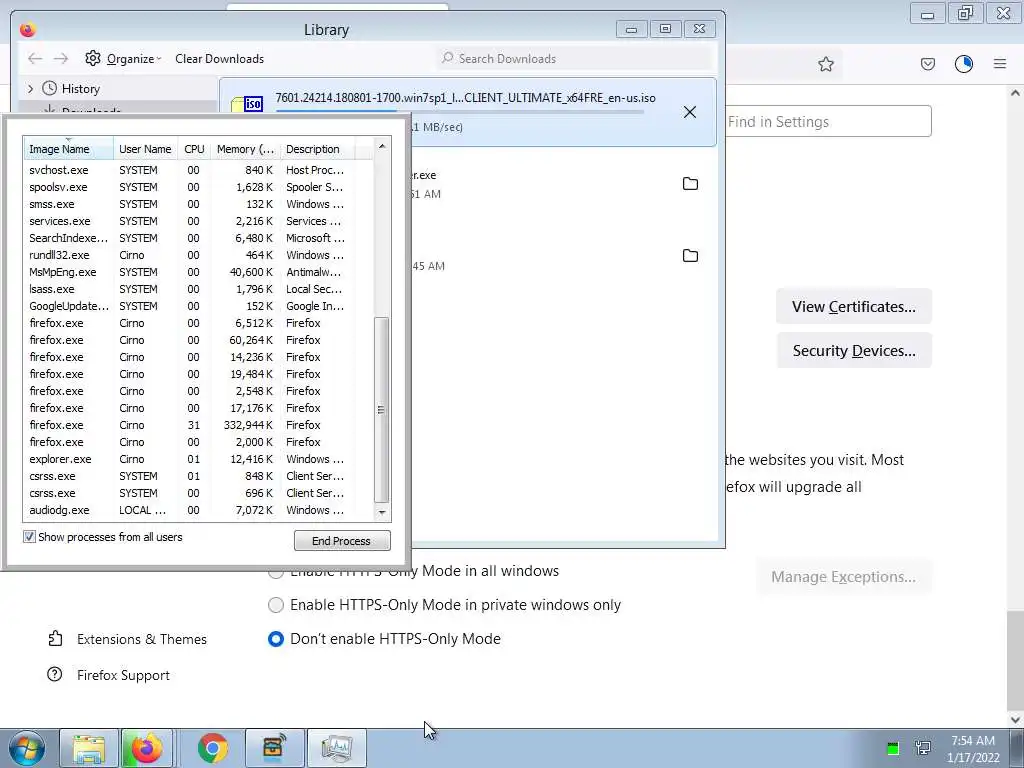The height and width of the screenshot is (768, 1024).
Task: Select HTTPS-Only Mode in private windows only
Action: point(276,605)
